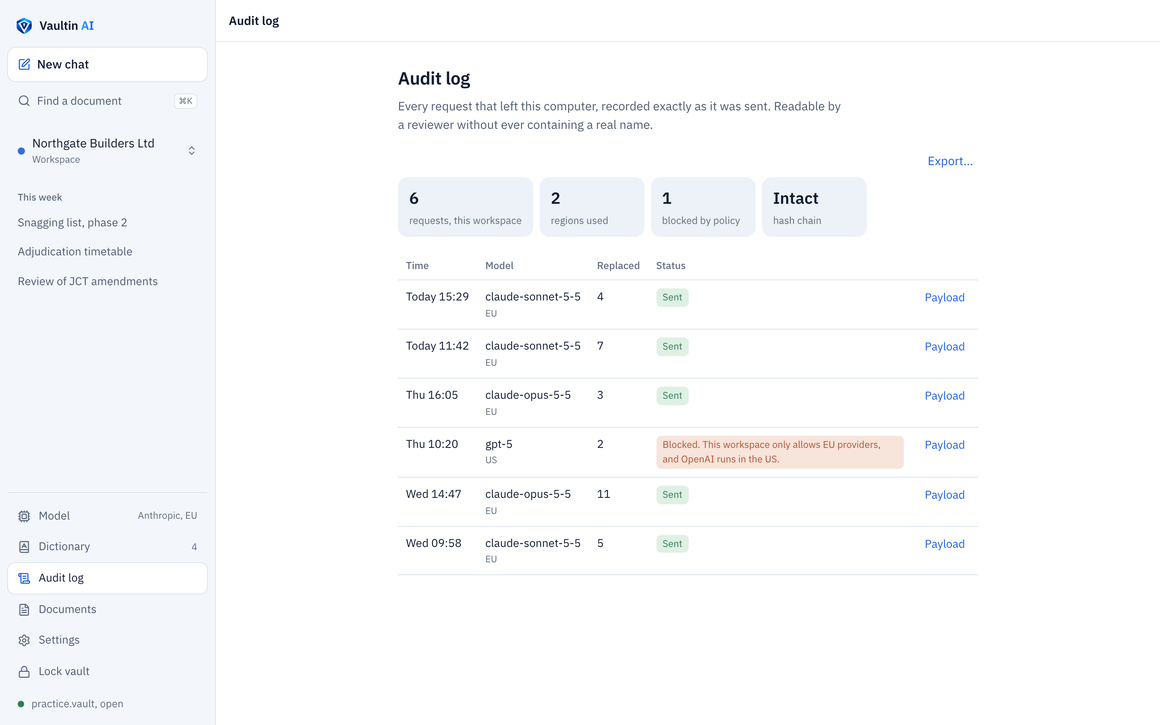This screenshot has width=1160, height=725.
Task: Select Lock vault in sidebar
Action: [x=107, y=672]
